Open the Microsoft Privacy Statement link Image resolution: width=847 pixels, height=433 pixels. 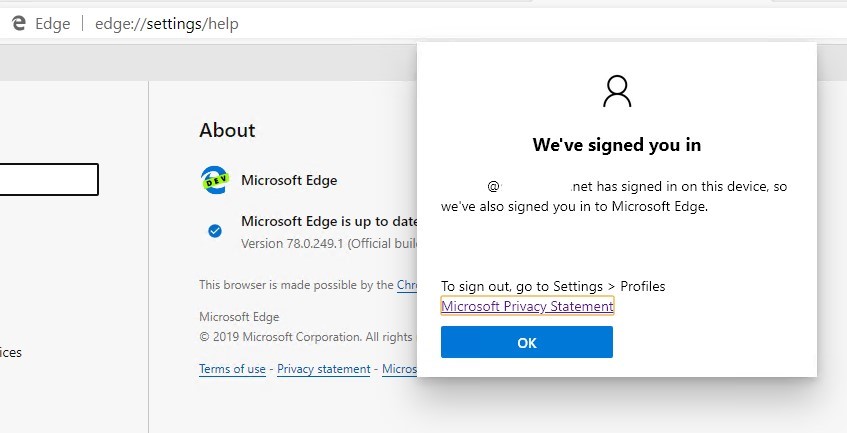click(527, 306)
